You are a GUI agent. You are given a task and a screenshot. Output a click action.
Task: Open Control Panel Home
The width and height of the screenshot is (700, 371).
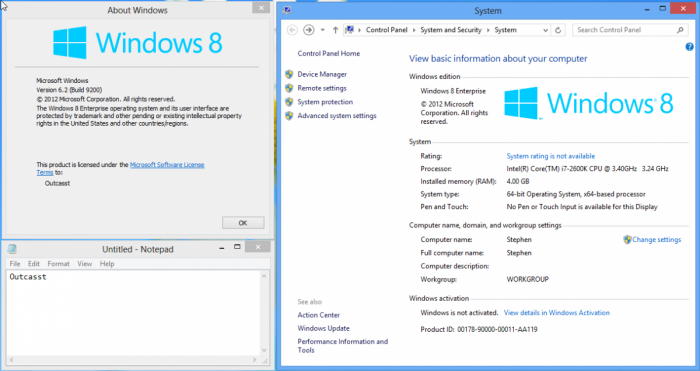point(329,54)
